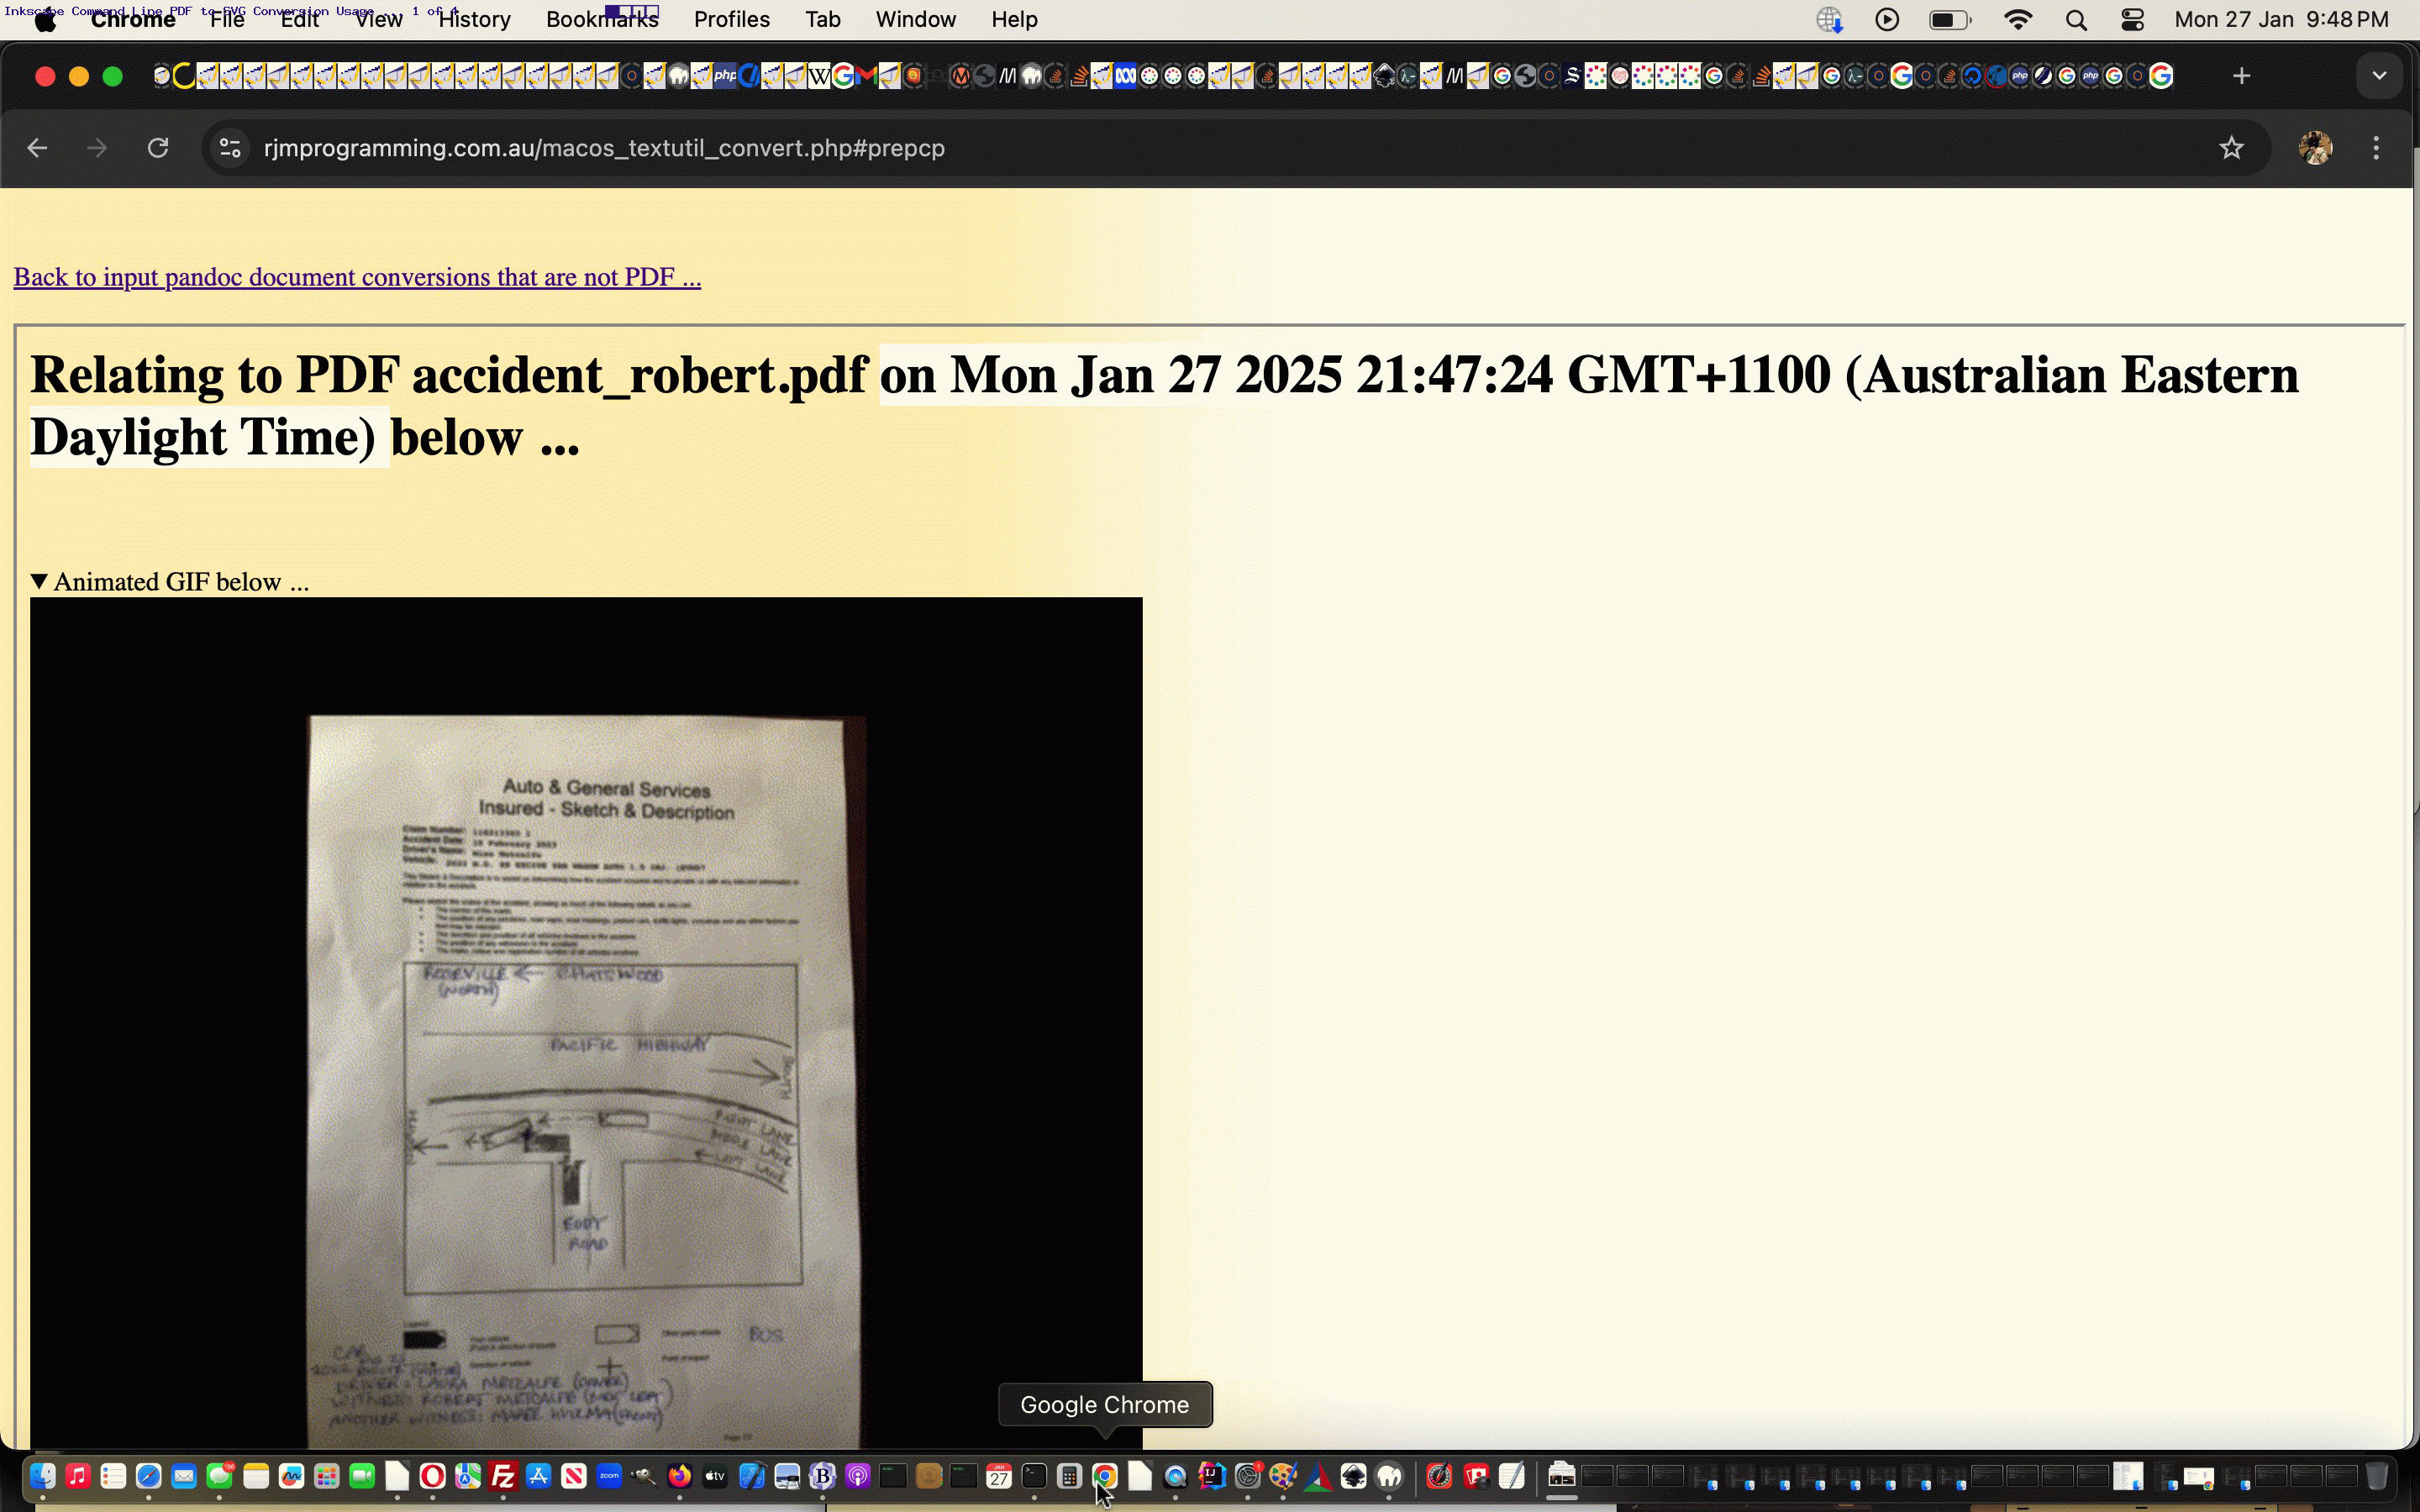This screenshot has width=2420, height=1512.
Task: Click the back navigation button
Action: pyautogui.click(x=39, y=148)
